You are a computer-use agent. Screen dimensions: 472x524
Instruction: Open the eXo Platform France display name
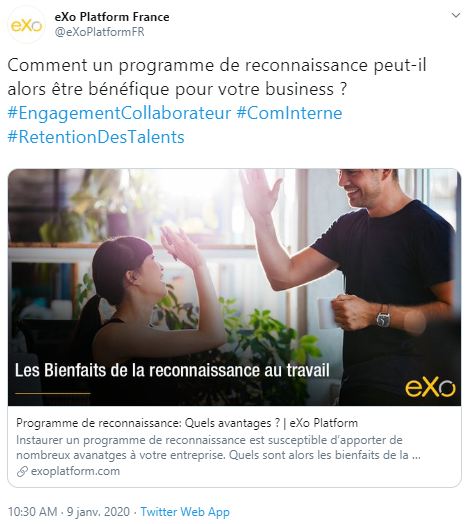click(112, 17)
